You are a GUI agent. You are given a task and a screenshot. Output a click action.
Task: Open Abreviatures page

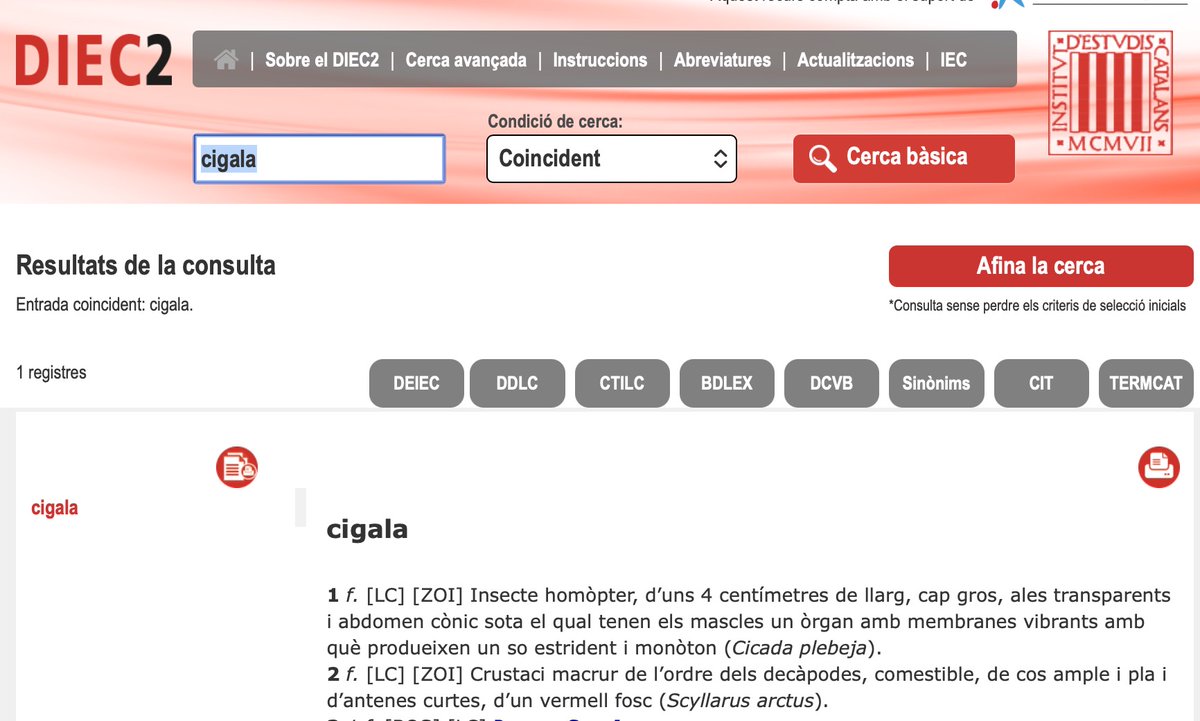(x=722, y=60)
